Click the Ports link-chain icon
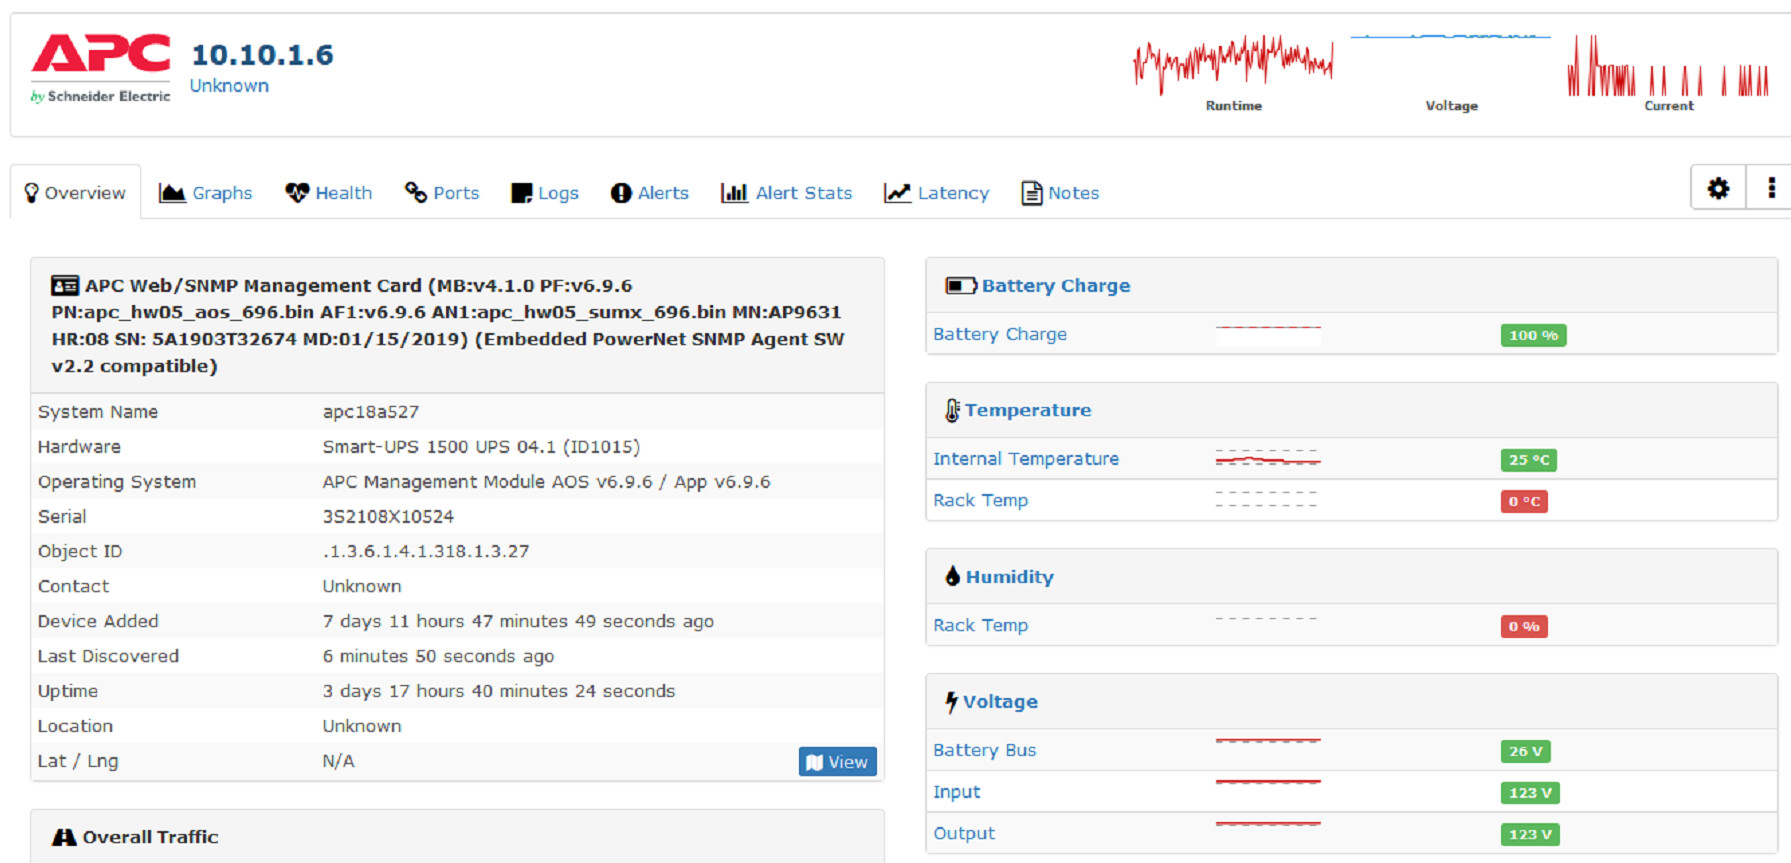 (416, 192)
